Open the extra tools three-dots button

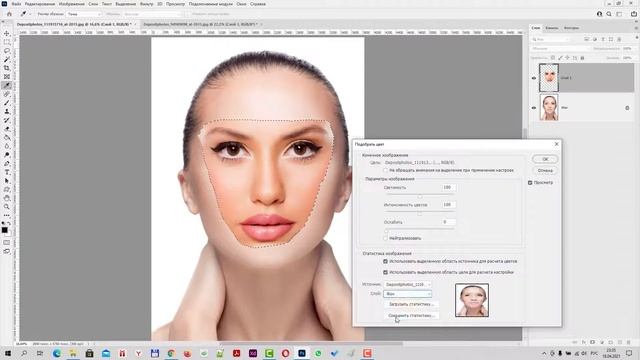pyautogui.click(x=7, y=215)
